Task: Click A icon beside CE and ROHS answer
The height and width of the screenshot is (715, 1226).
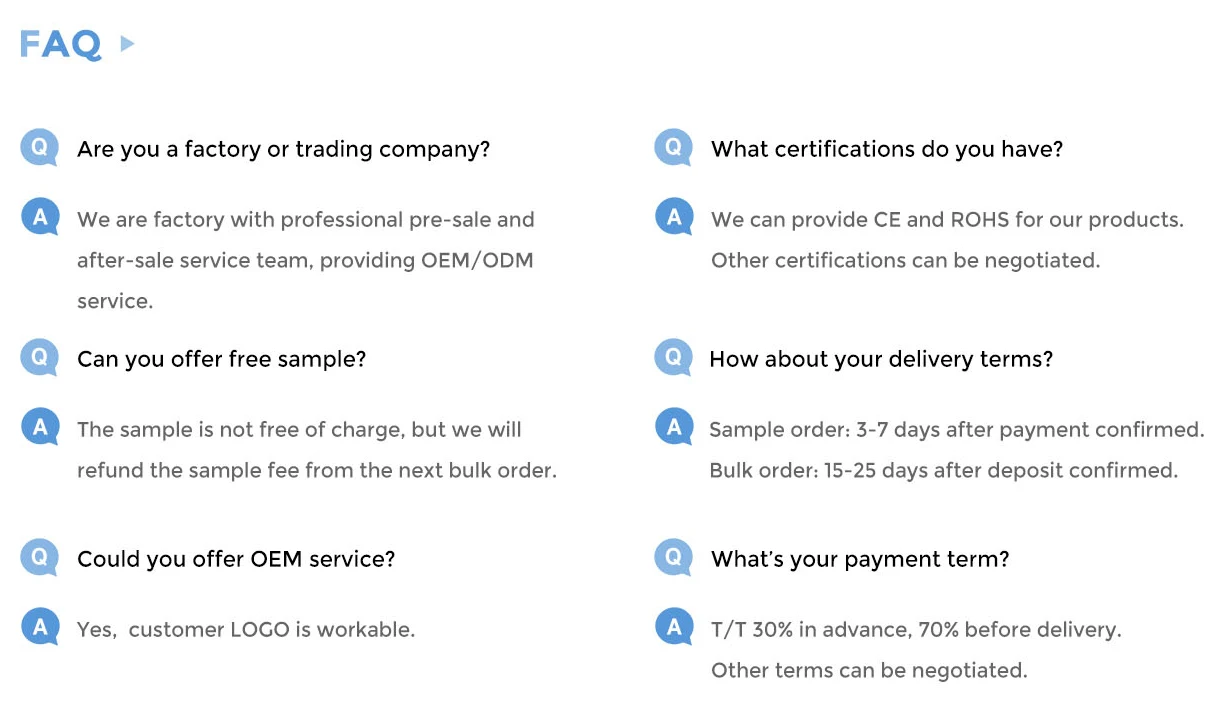Action: pyautogui.click(x=674, y=218)
